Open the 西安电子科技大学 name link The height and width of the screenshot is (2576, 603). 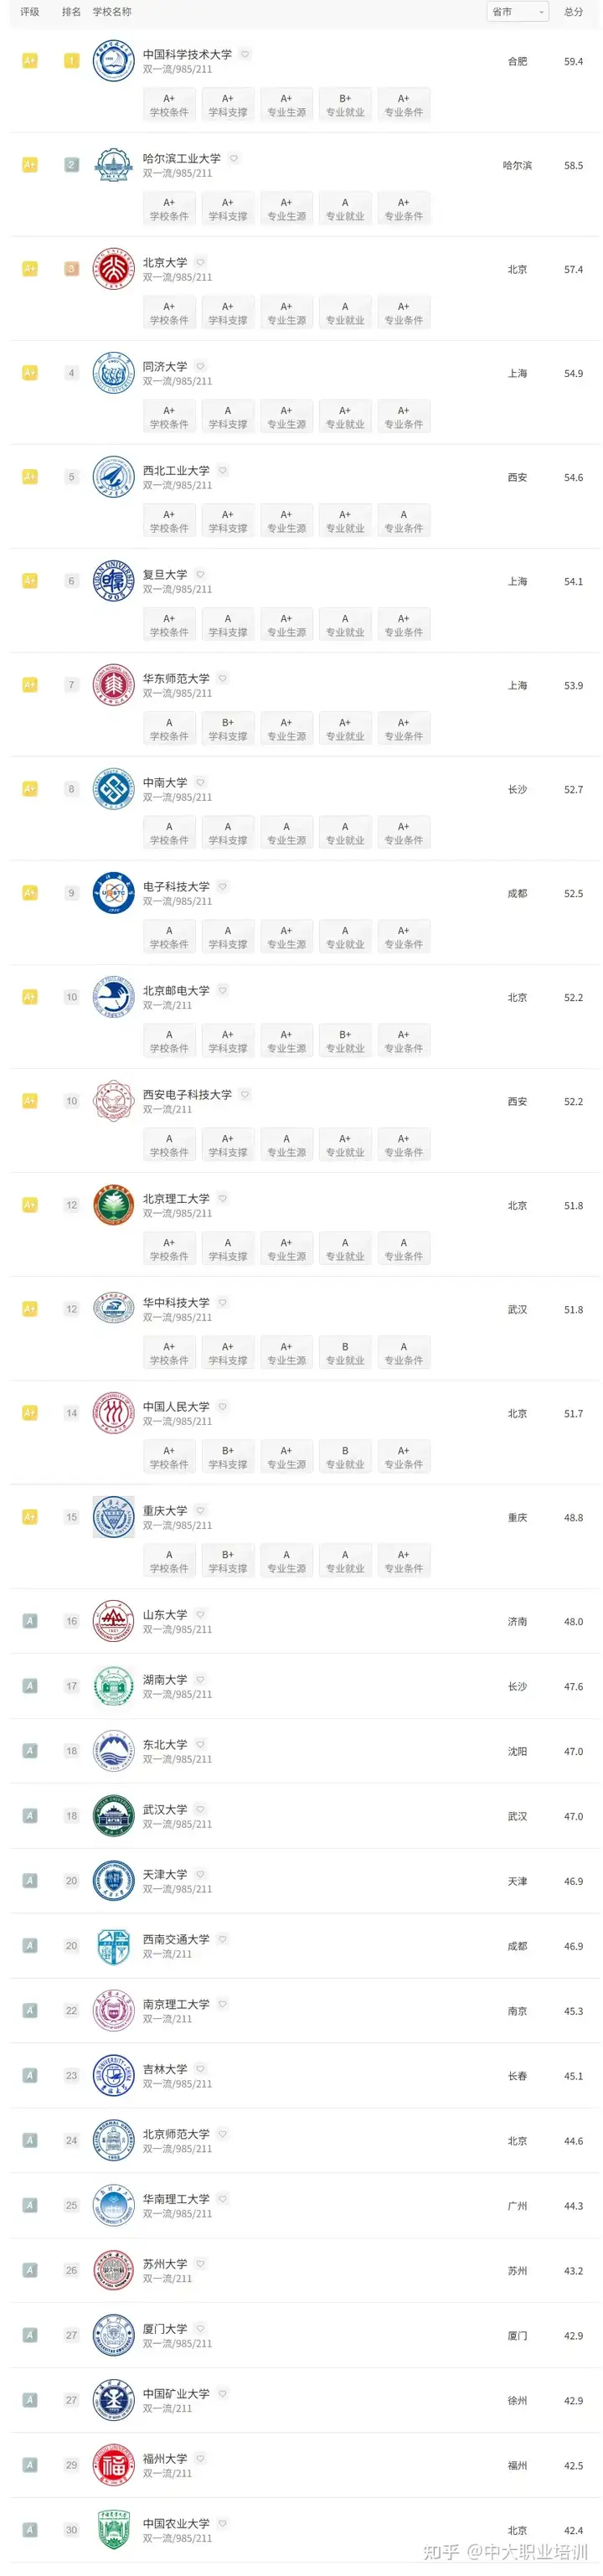click(187, 1094)
